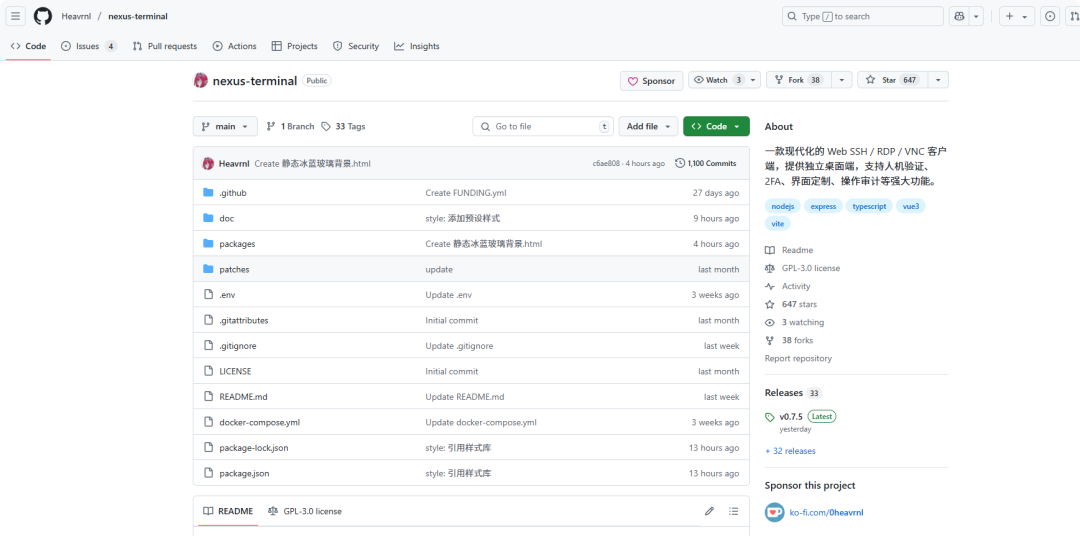Image resolution: width=1080 pixels, height=536 pixels.
Task: Open ko-fi.com/0heavrnl sponsor link
Action: pos(826,513)
